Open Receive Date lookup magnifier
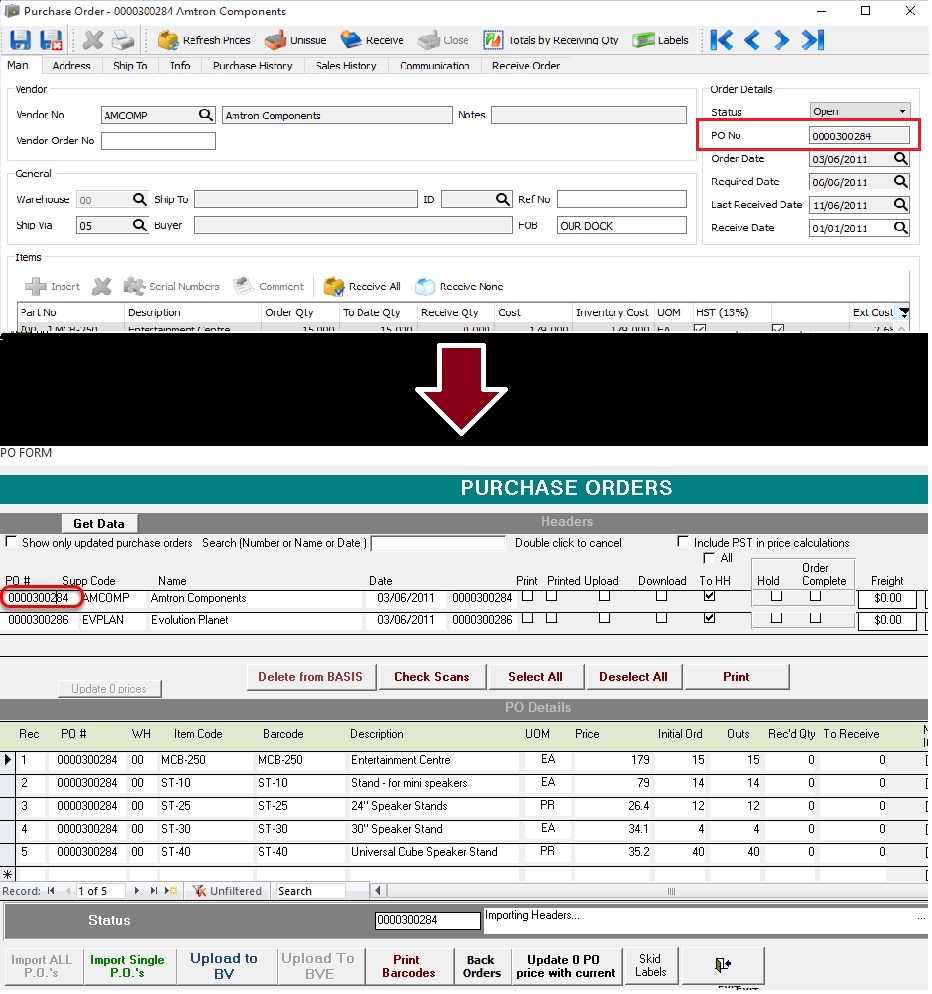The height and width of the screenshot is (994, 932). 900,227
